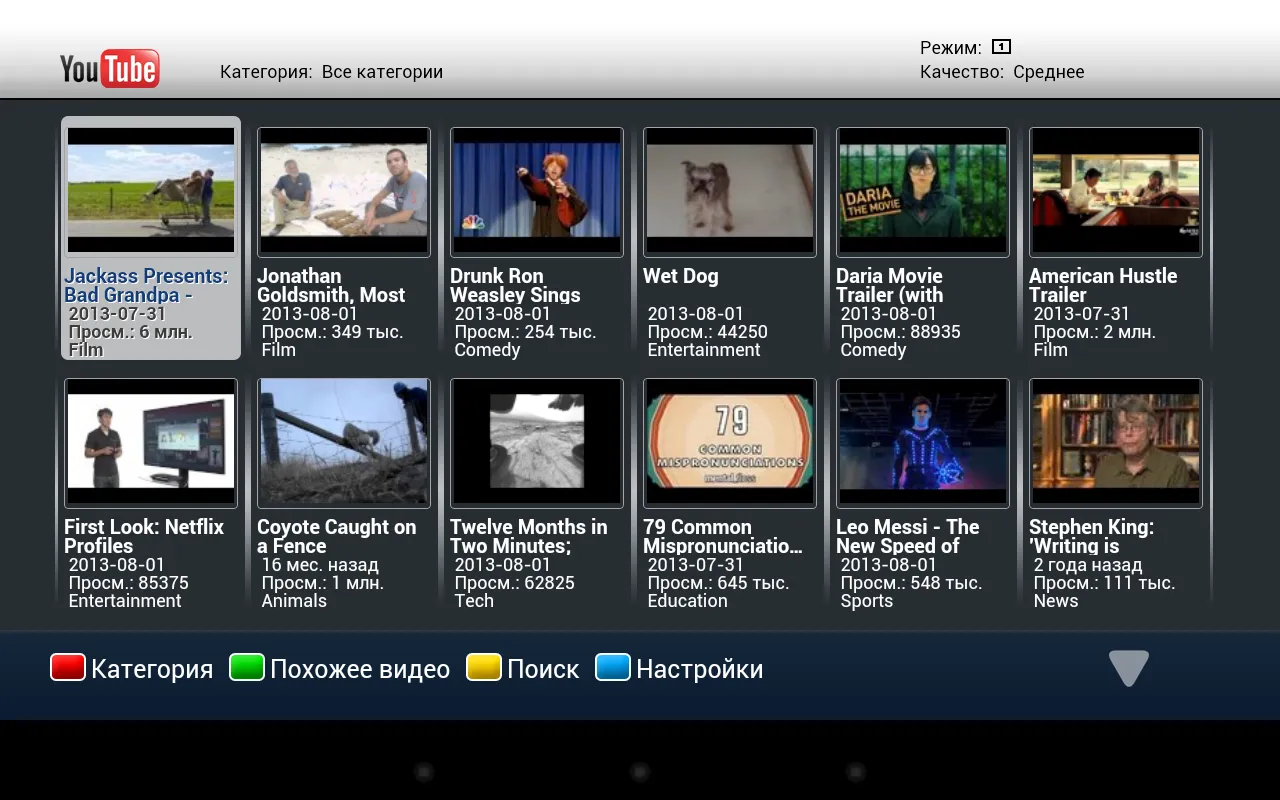The width and height of the screenshot is (1280, 800).
Task: Click the "Daria Movie Trailer (with" title
Action: coord(890,285)
